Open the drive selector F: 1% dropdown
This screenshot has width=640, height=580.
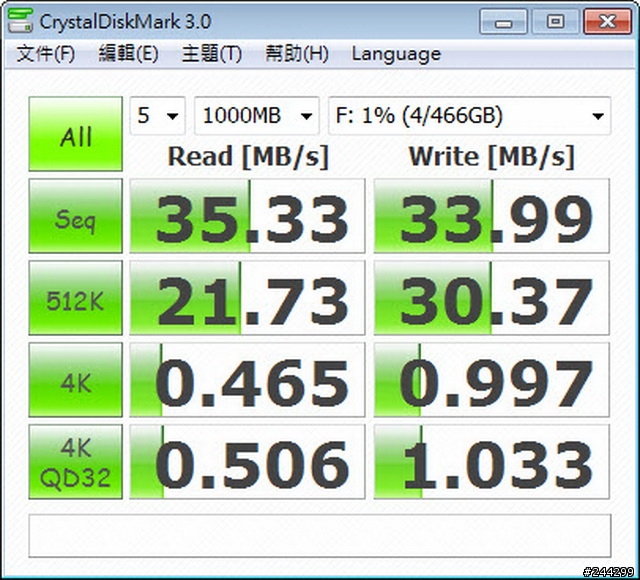coord(470,116)
